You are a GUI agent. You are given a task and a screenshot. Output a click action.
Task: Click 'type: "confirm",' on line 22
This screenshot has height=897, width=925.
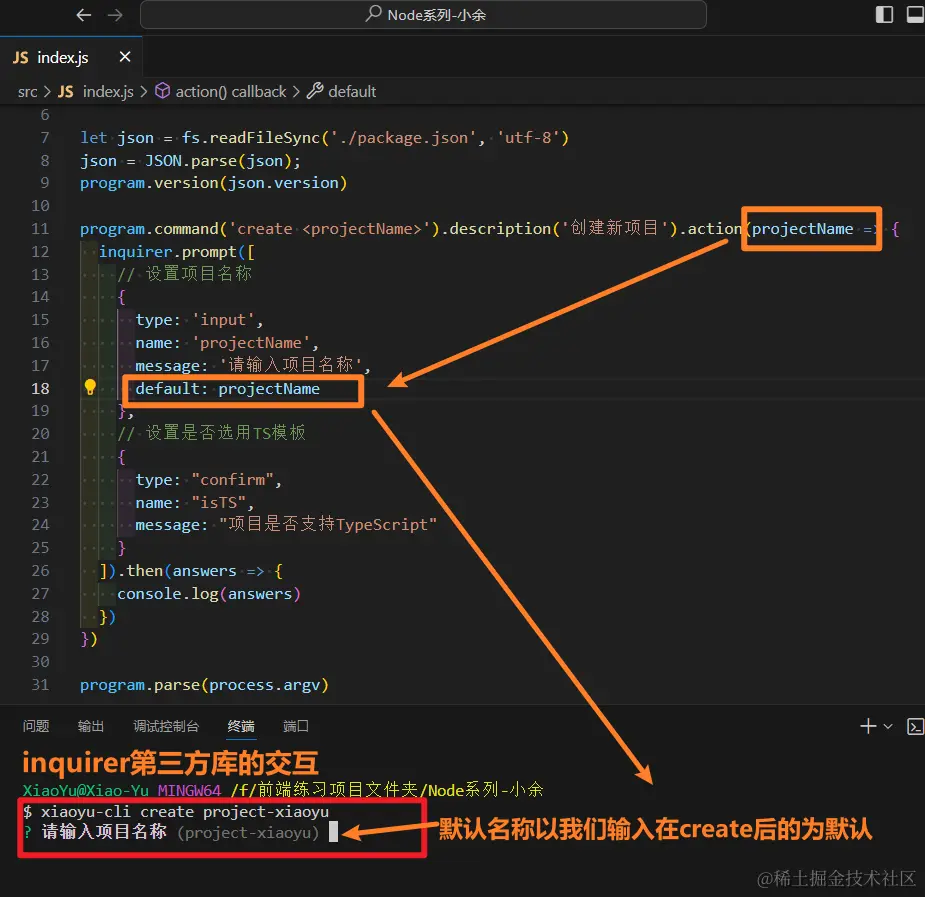tap(209, 480)
